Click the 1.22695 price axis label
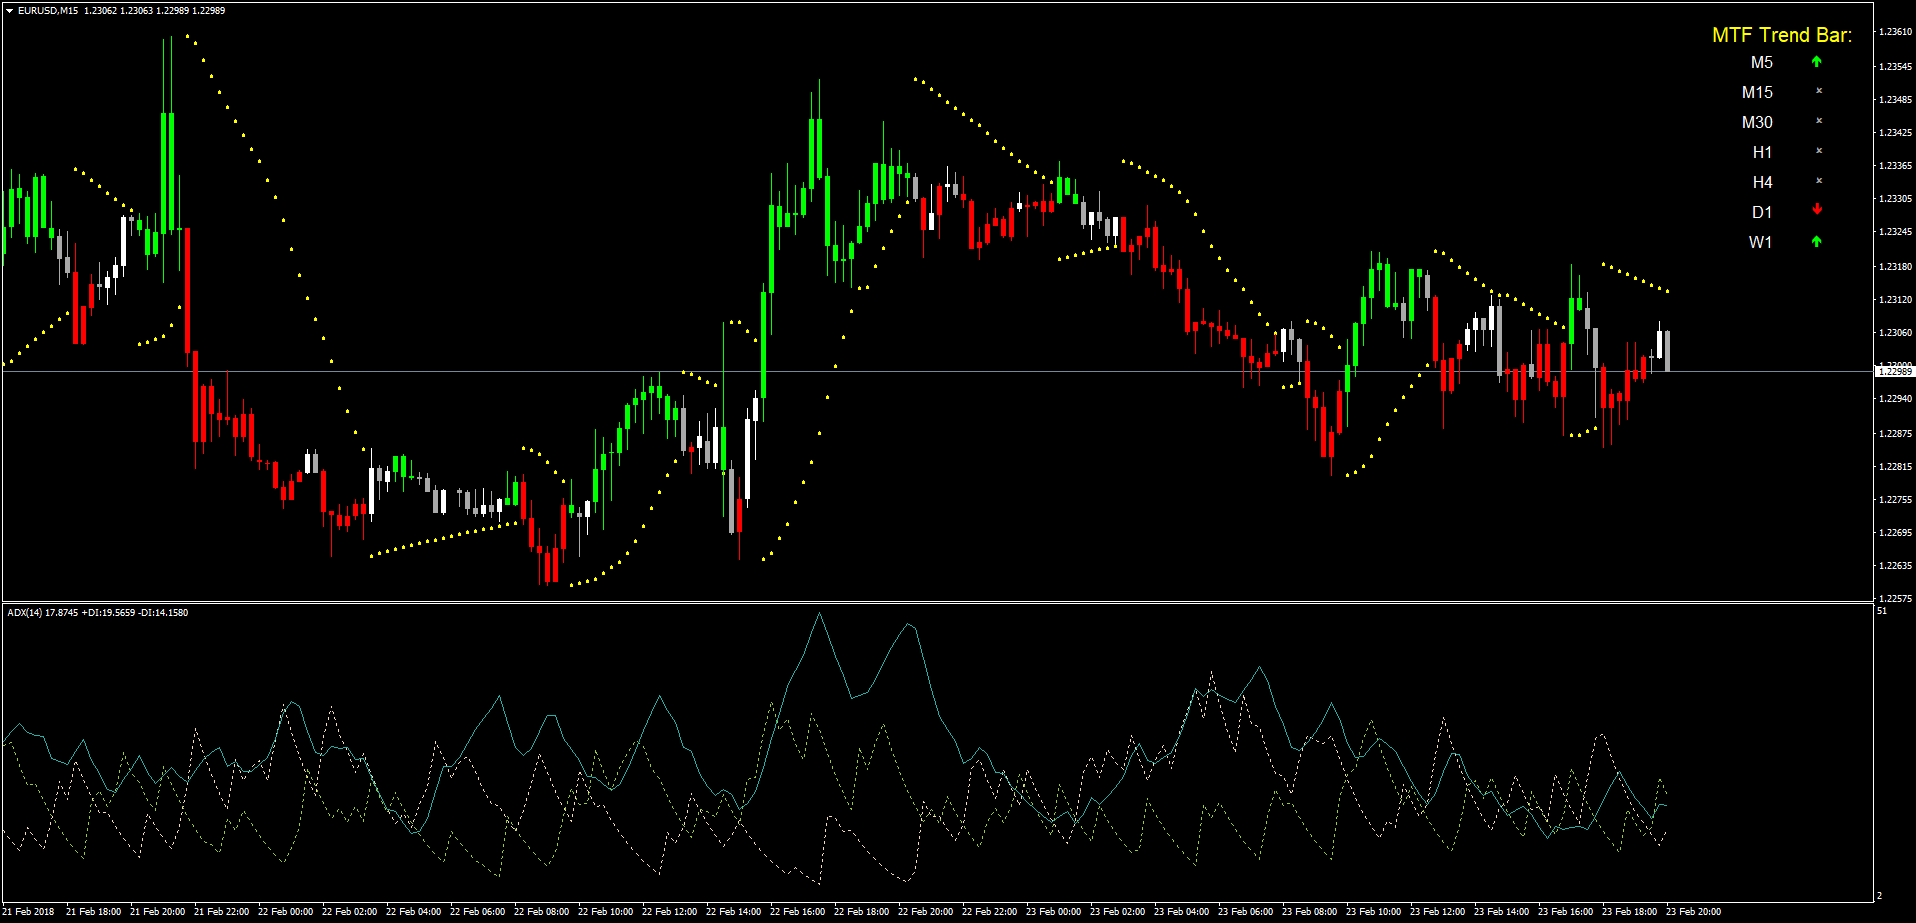Image resolution: width=1916 pixels, height=923 pixels. [x=1895, y=533]
